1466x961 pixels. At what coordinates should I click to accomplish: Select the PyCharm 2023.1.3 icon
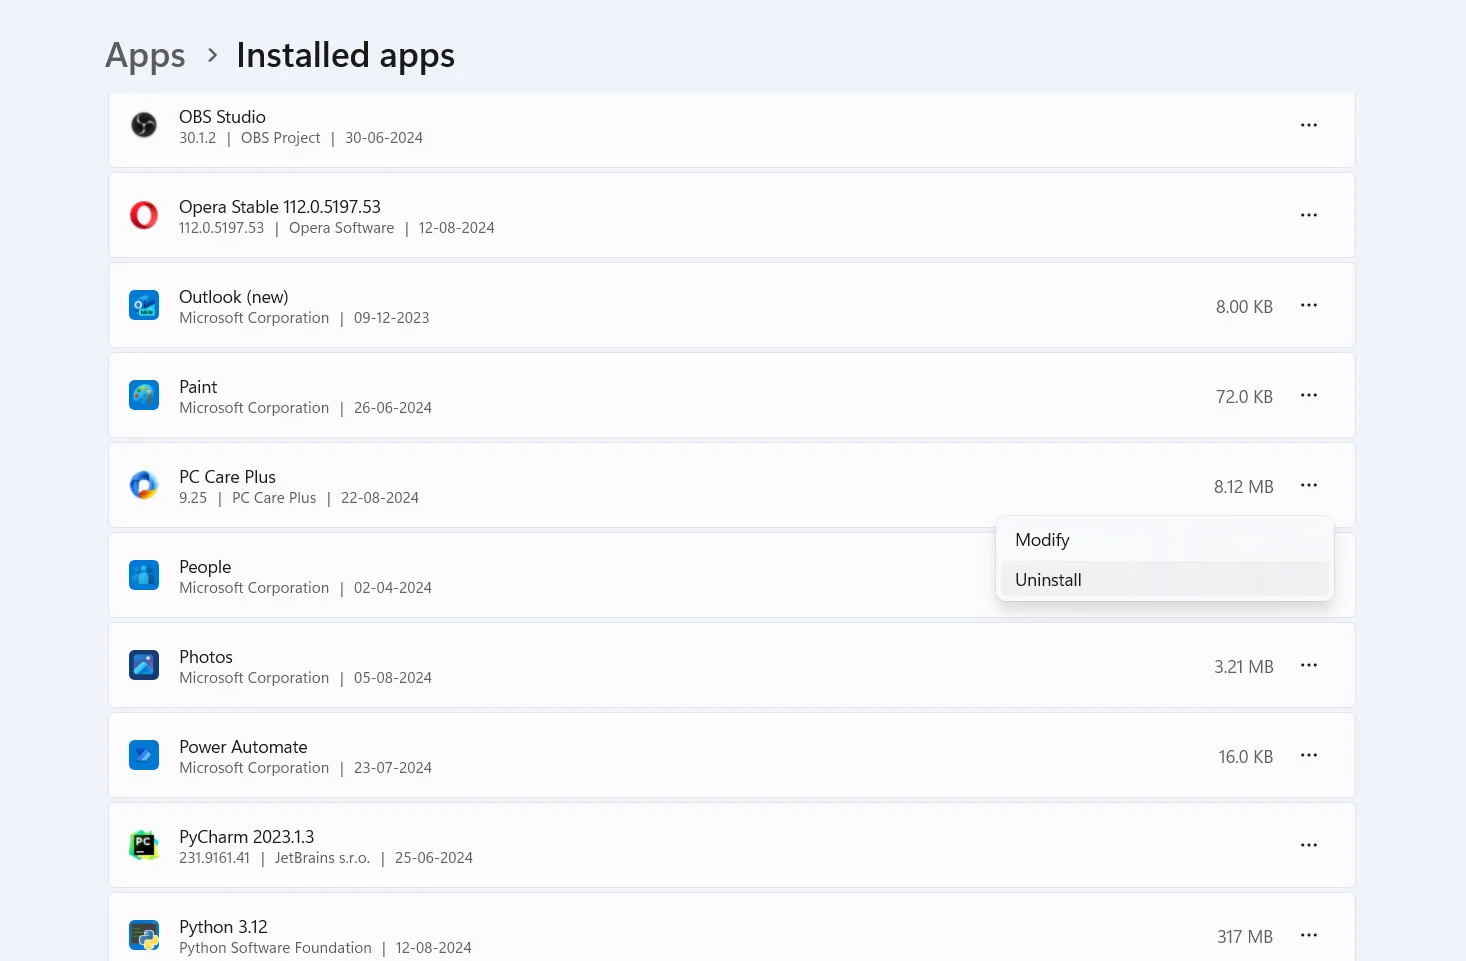pyautogui.click(x=144, y=845)
